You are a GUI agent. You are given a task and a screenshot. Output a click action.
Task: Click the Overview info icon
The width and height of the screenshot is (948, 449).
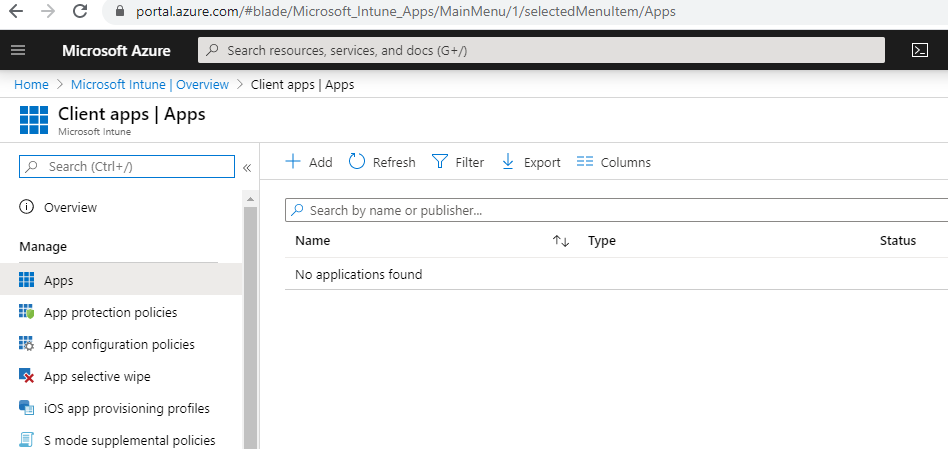[x=27, y=207]
